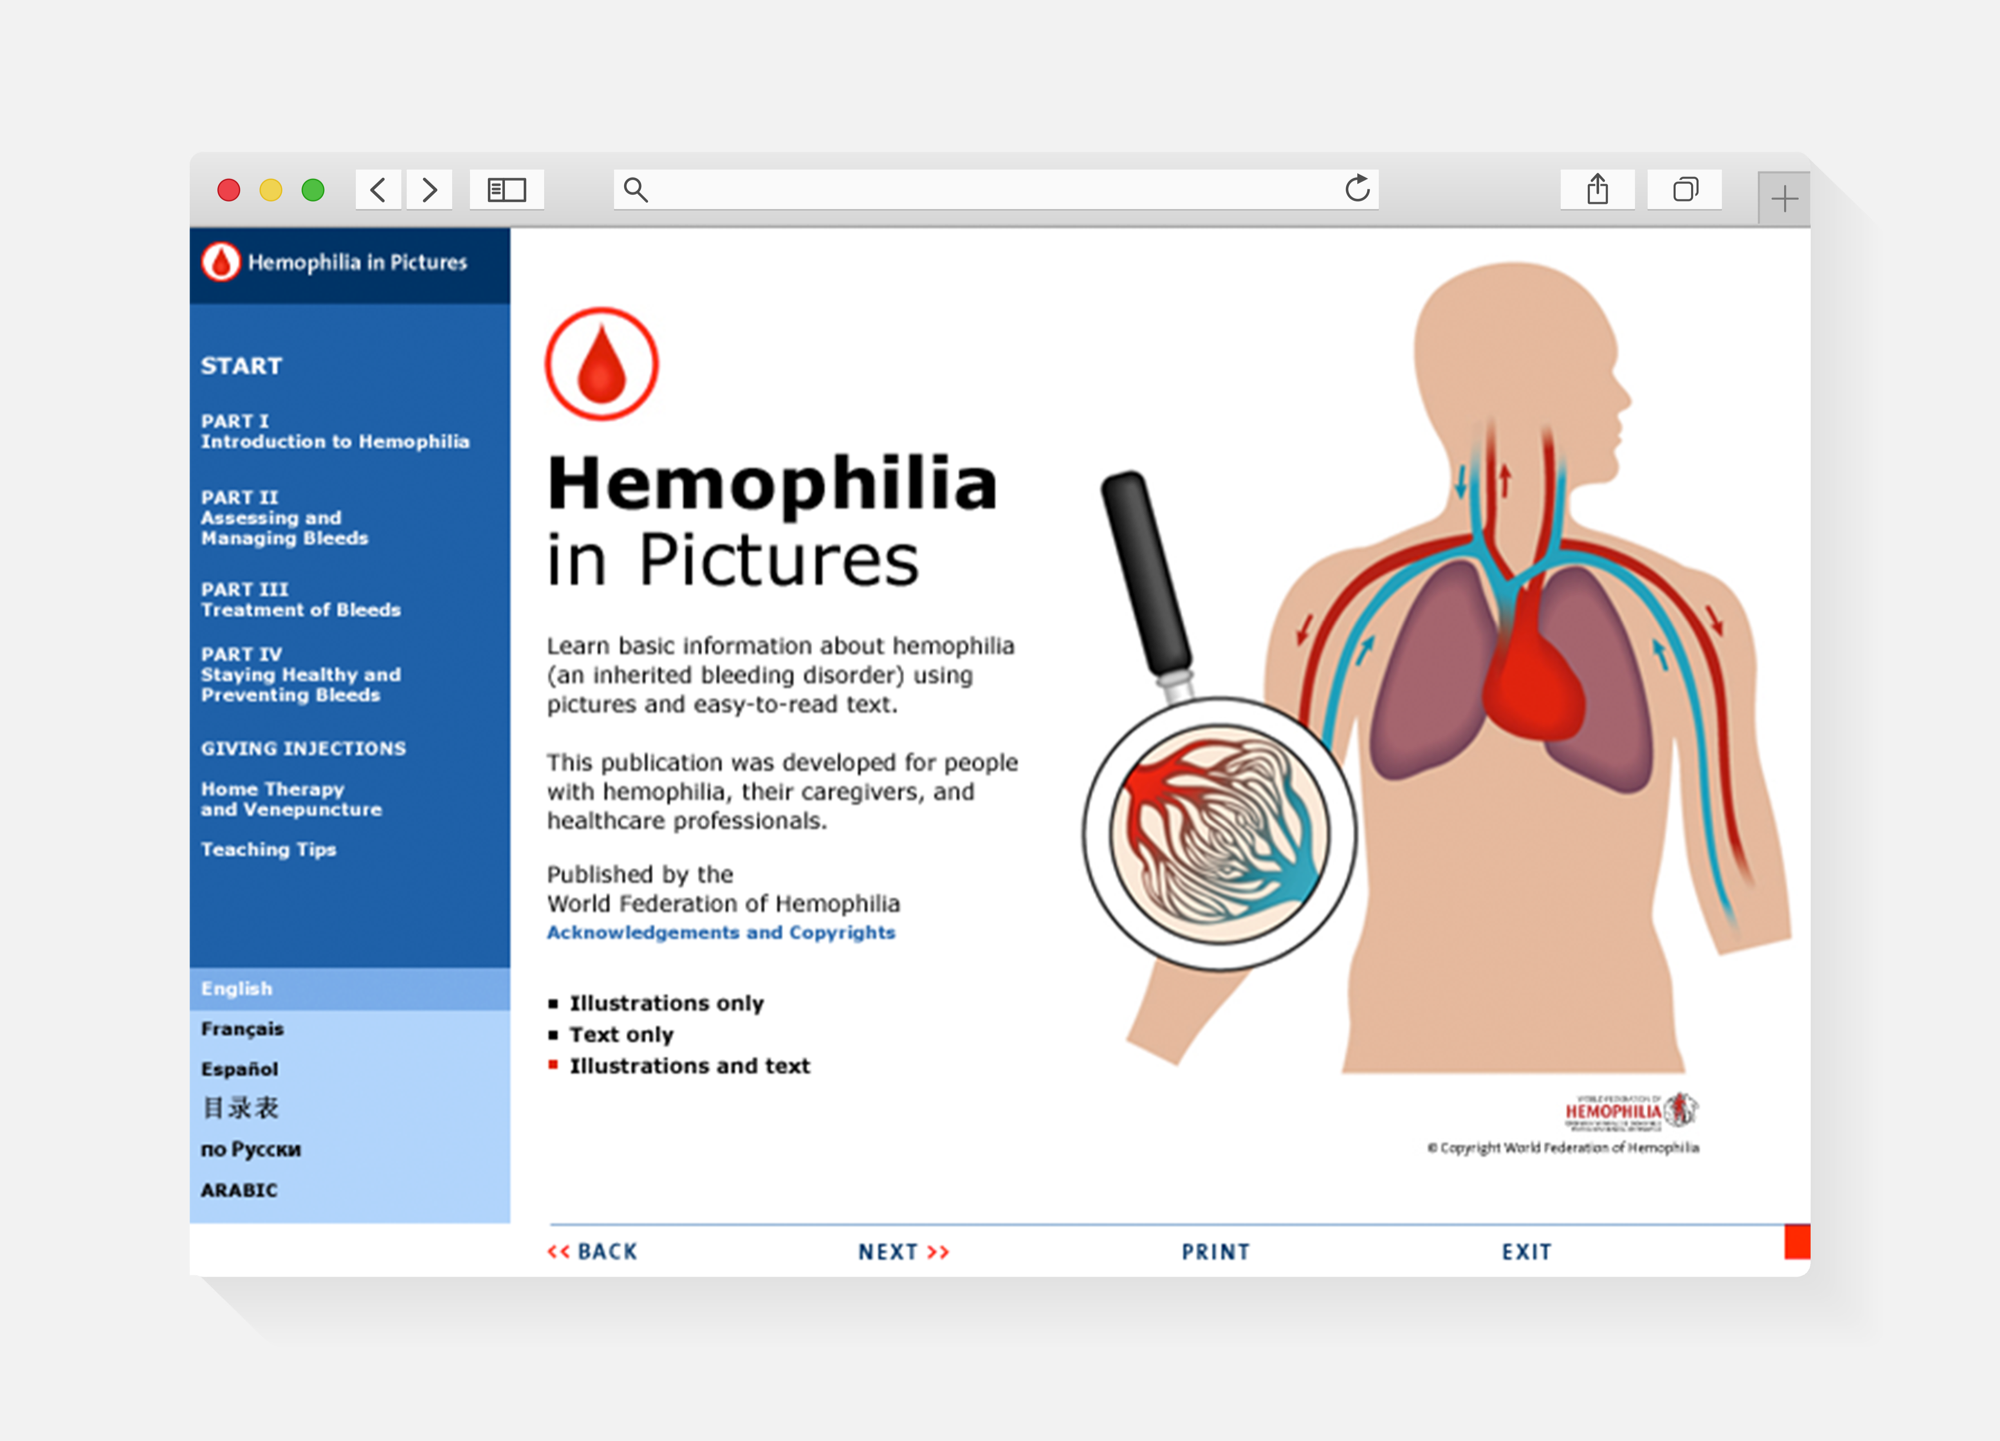The height and width of the screenshot is (1441, 2000).
Task: Add a new tab with plus
Action: [x=1784, y=198]
